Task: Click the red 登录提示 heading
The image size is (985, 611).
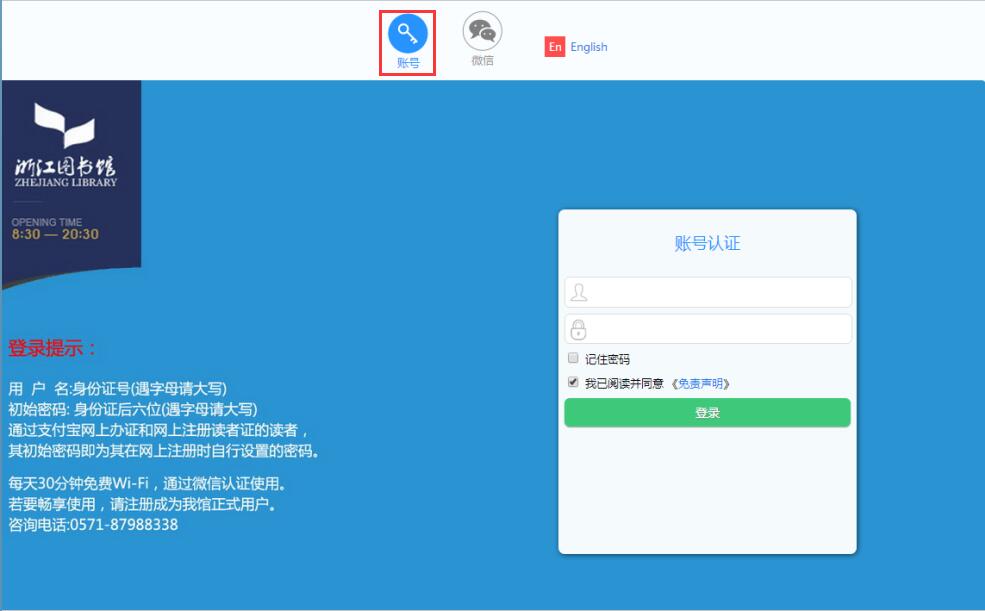Action: tap(54, 349)
